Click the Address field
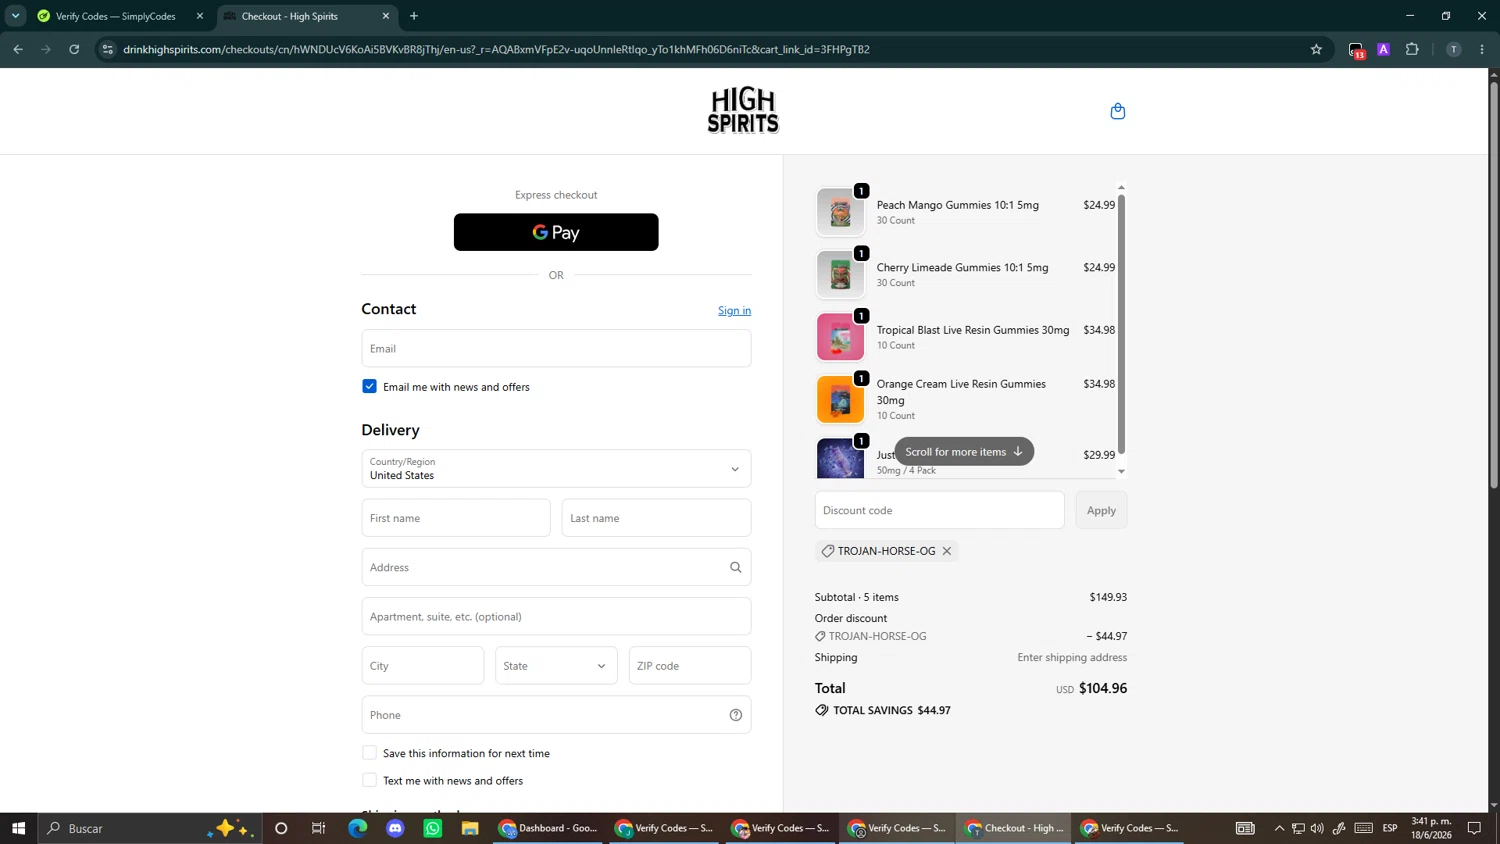 tap(556, 567)
